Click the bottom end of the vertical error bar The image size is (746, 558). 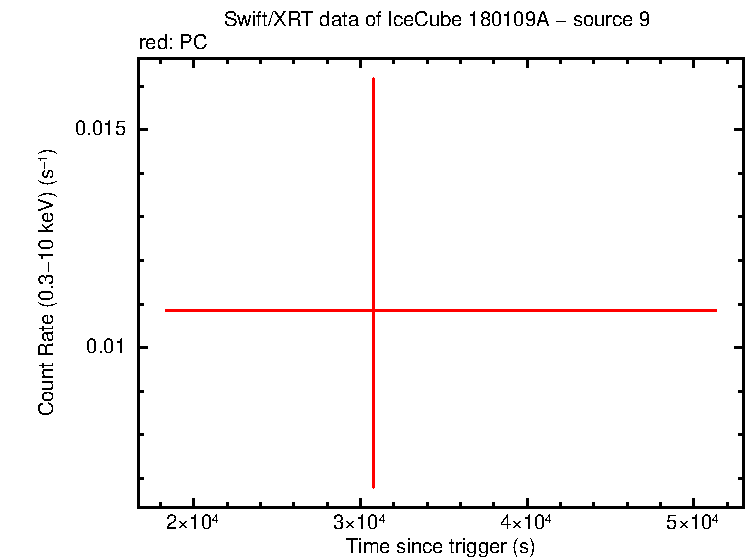click(373, 487)
